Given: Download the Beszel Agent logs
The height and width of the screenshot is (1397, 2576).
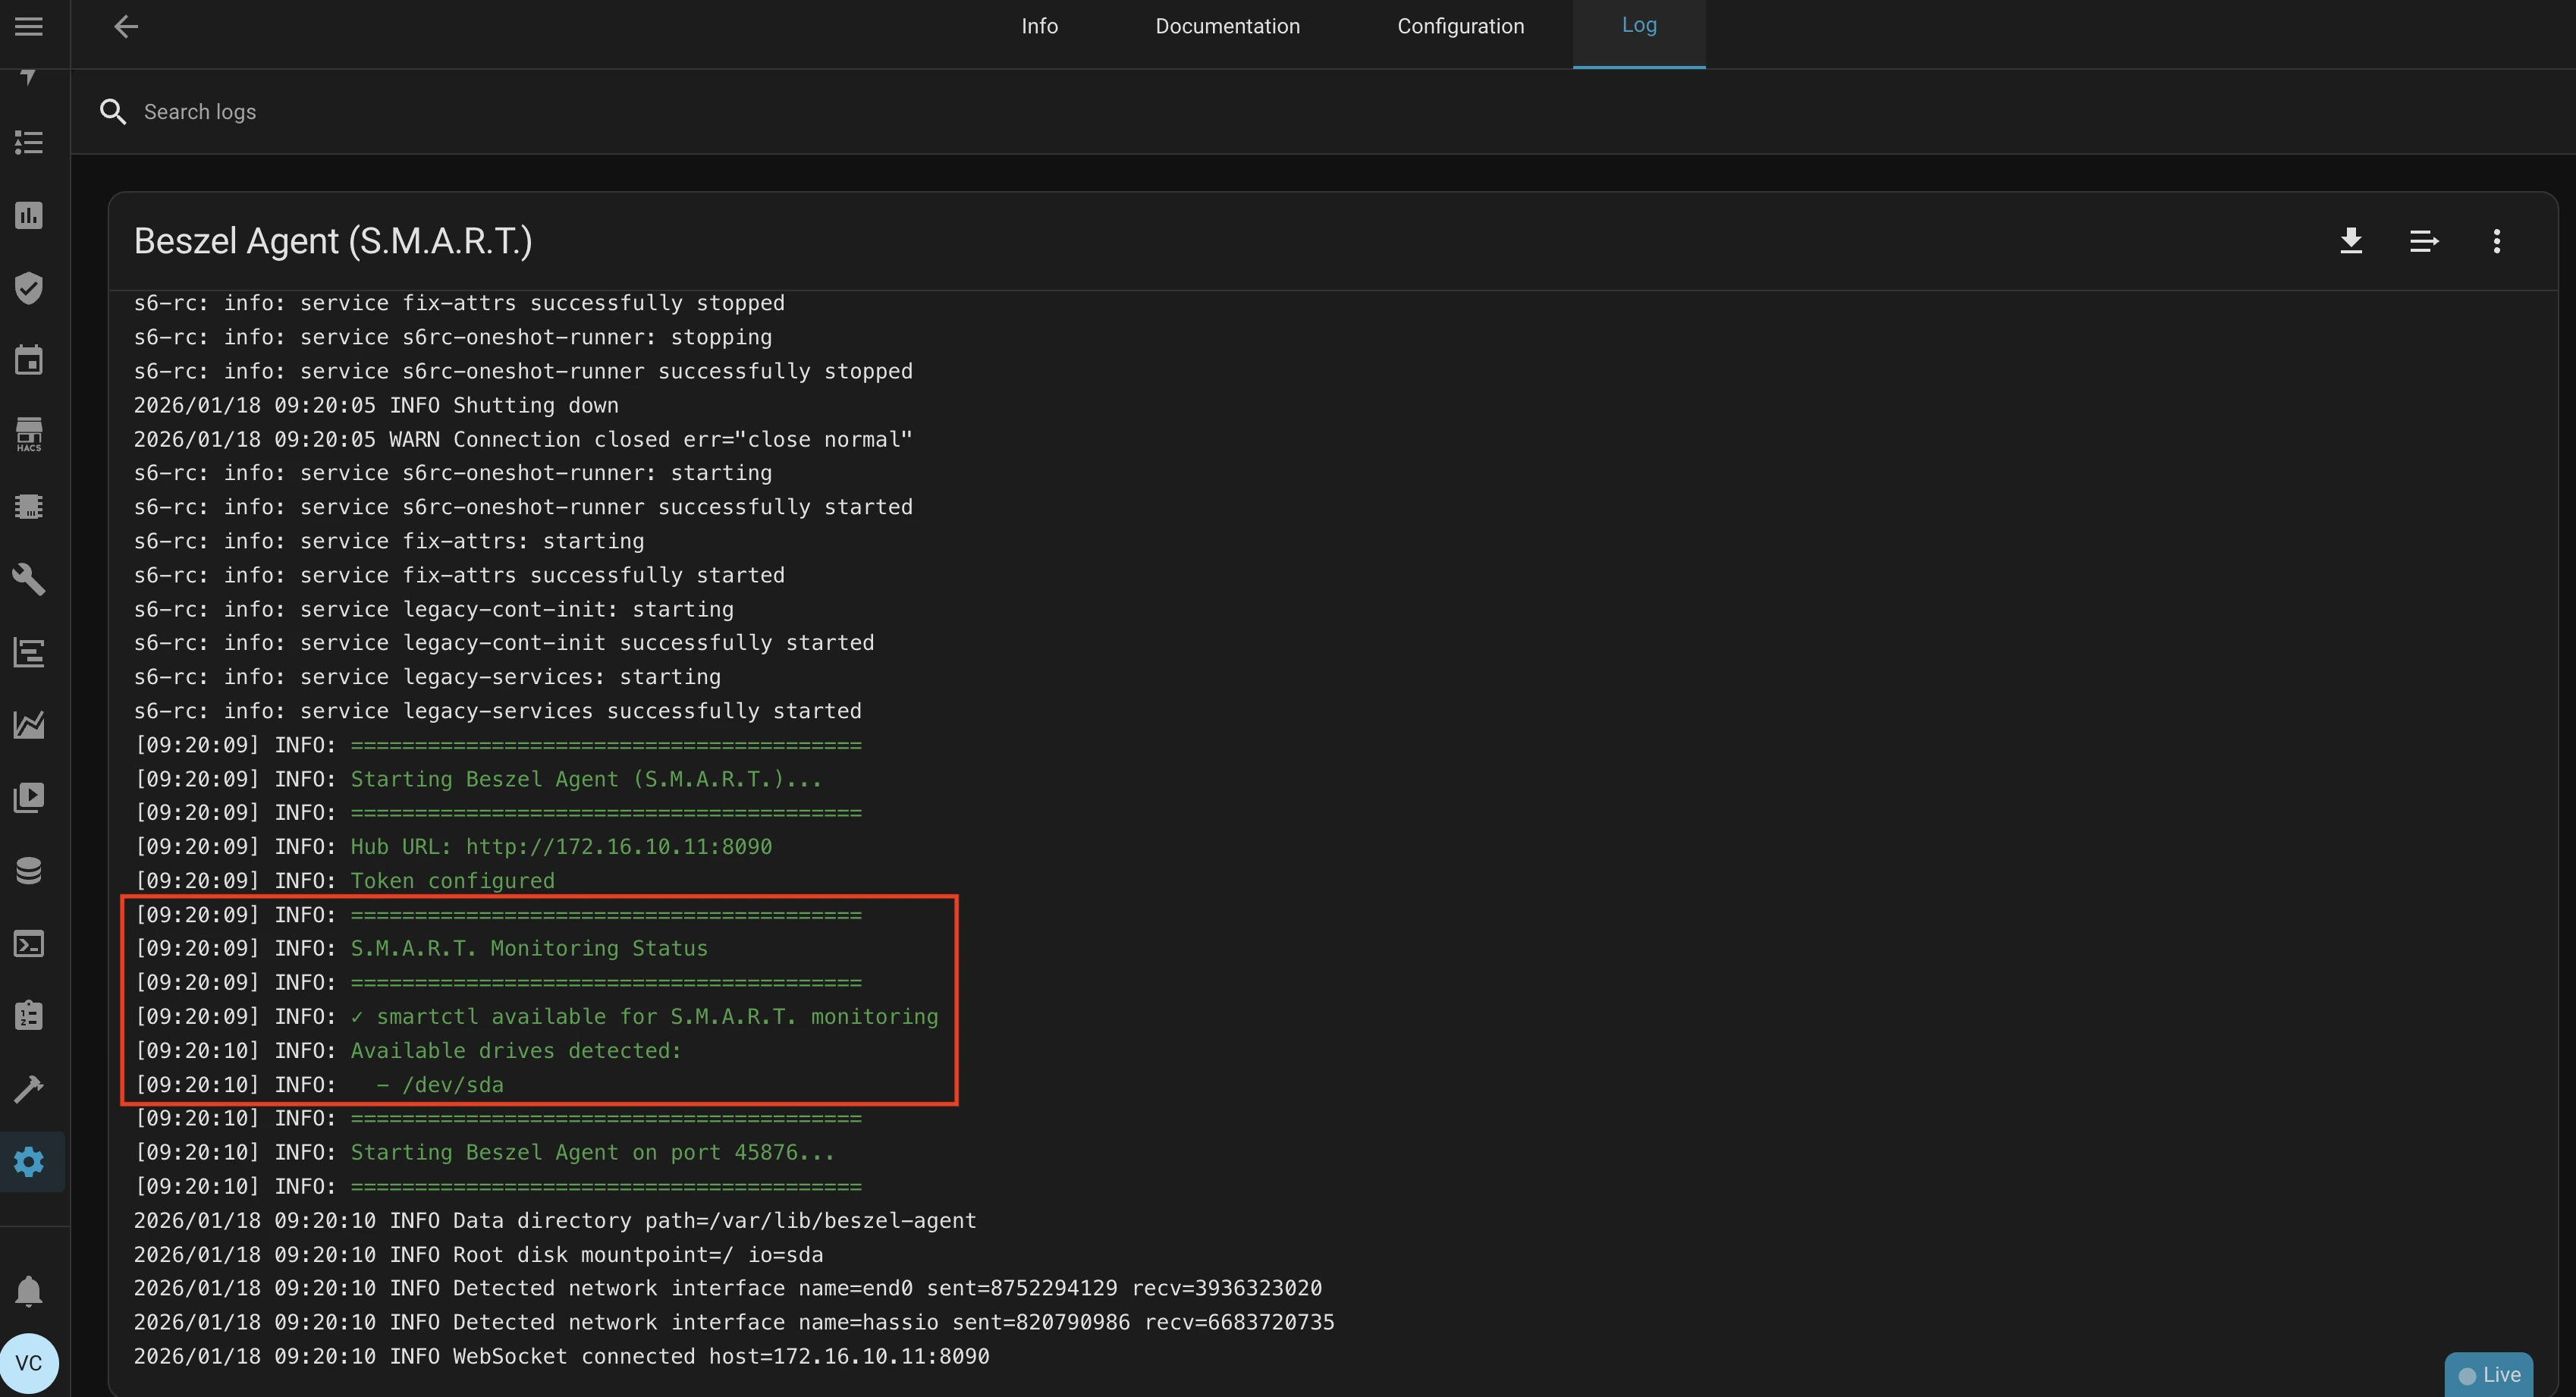Looking at the screenshot, I should (2351, 241).
